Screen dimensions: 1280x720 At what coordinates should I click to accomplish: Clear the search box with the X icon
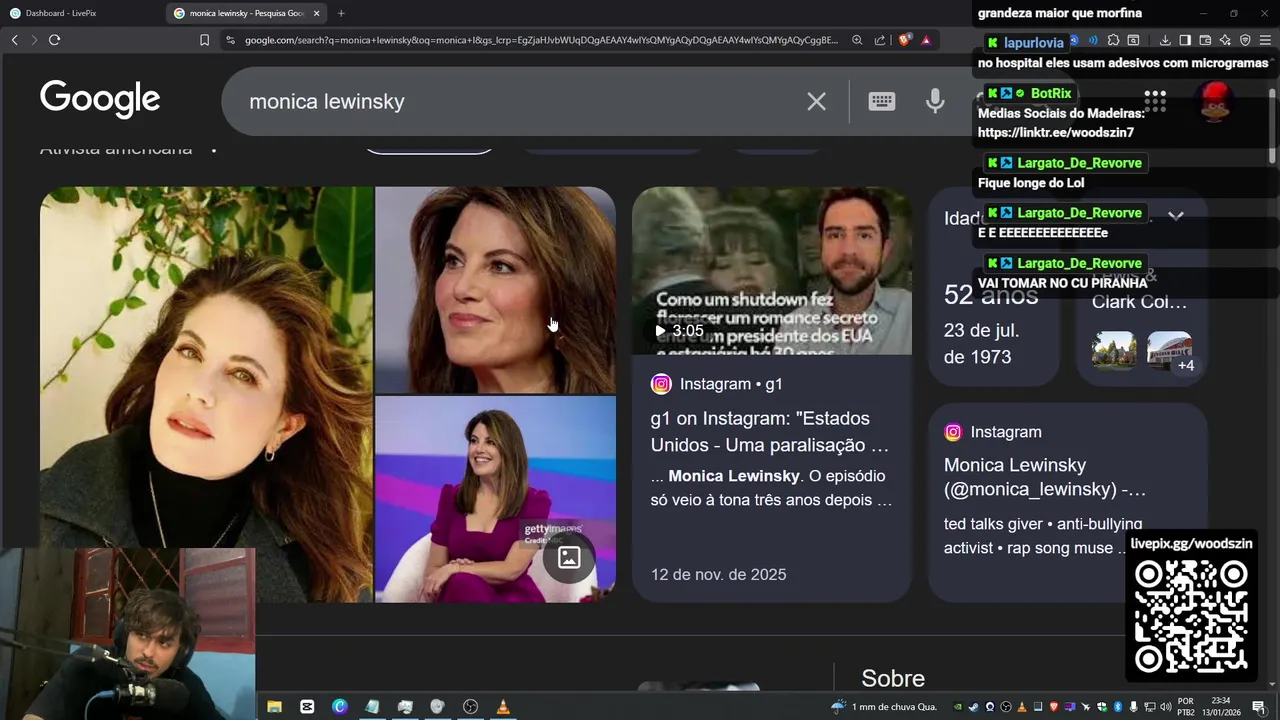[x=817, y=101]
